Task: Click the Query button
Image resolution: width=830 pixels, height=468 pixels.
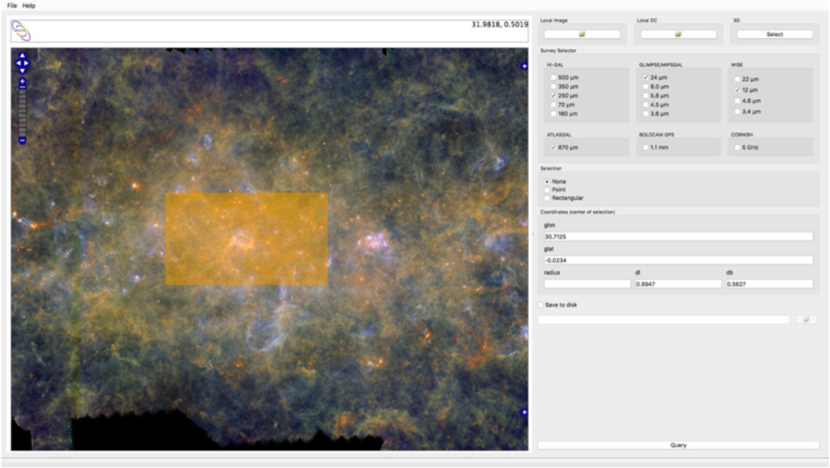Action: tap(678, 445)
